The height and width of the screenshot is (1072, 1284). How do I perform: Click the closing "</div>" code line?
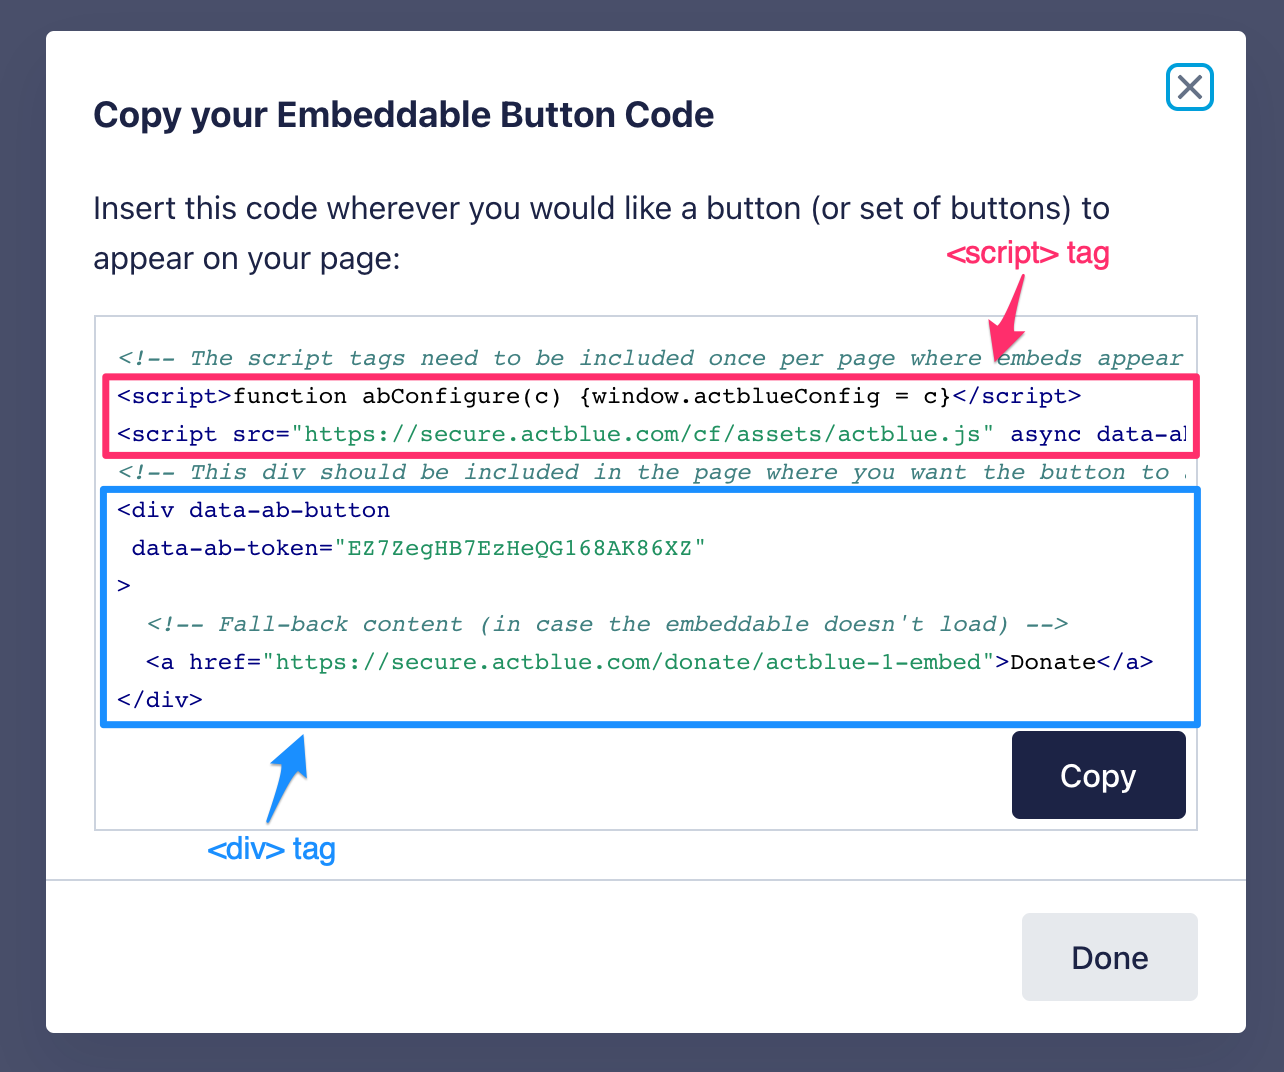point(160,700)
